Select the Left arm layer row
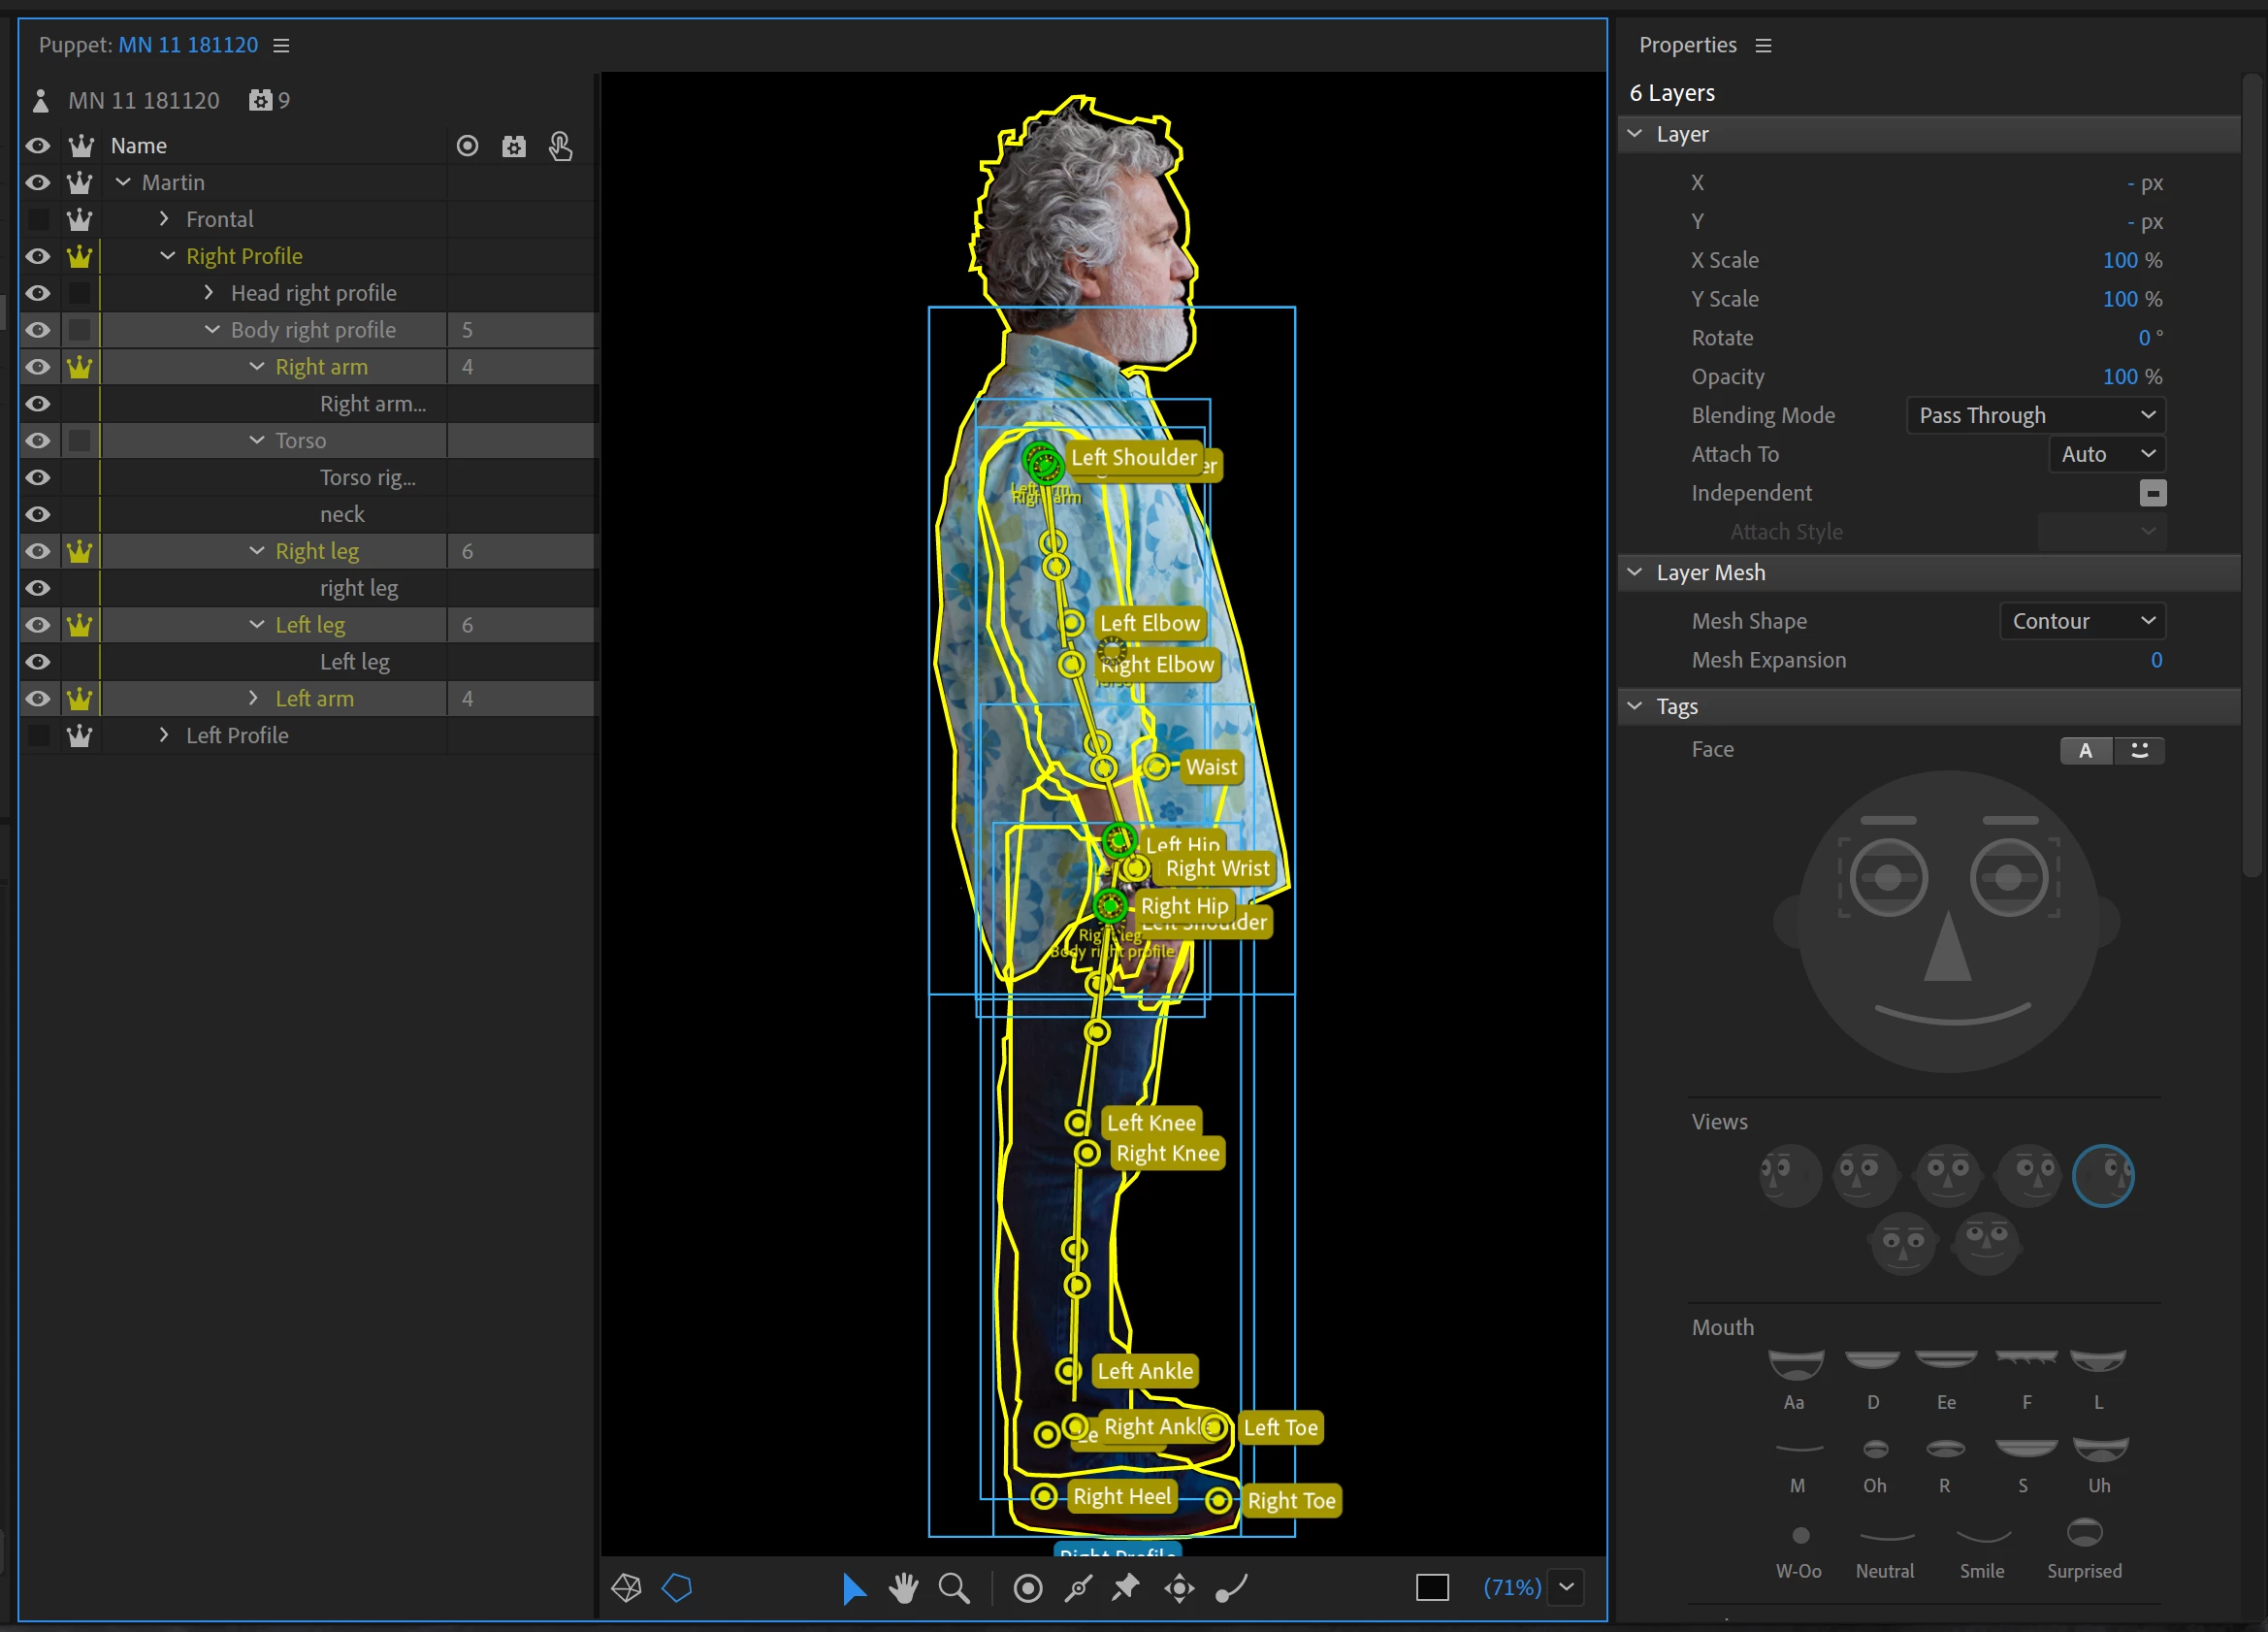Image resolution: width=2268 pixels, height=1632 pixels. [314, 698]
